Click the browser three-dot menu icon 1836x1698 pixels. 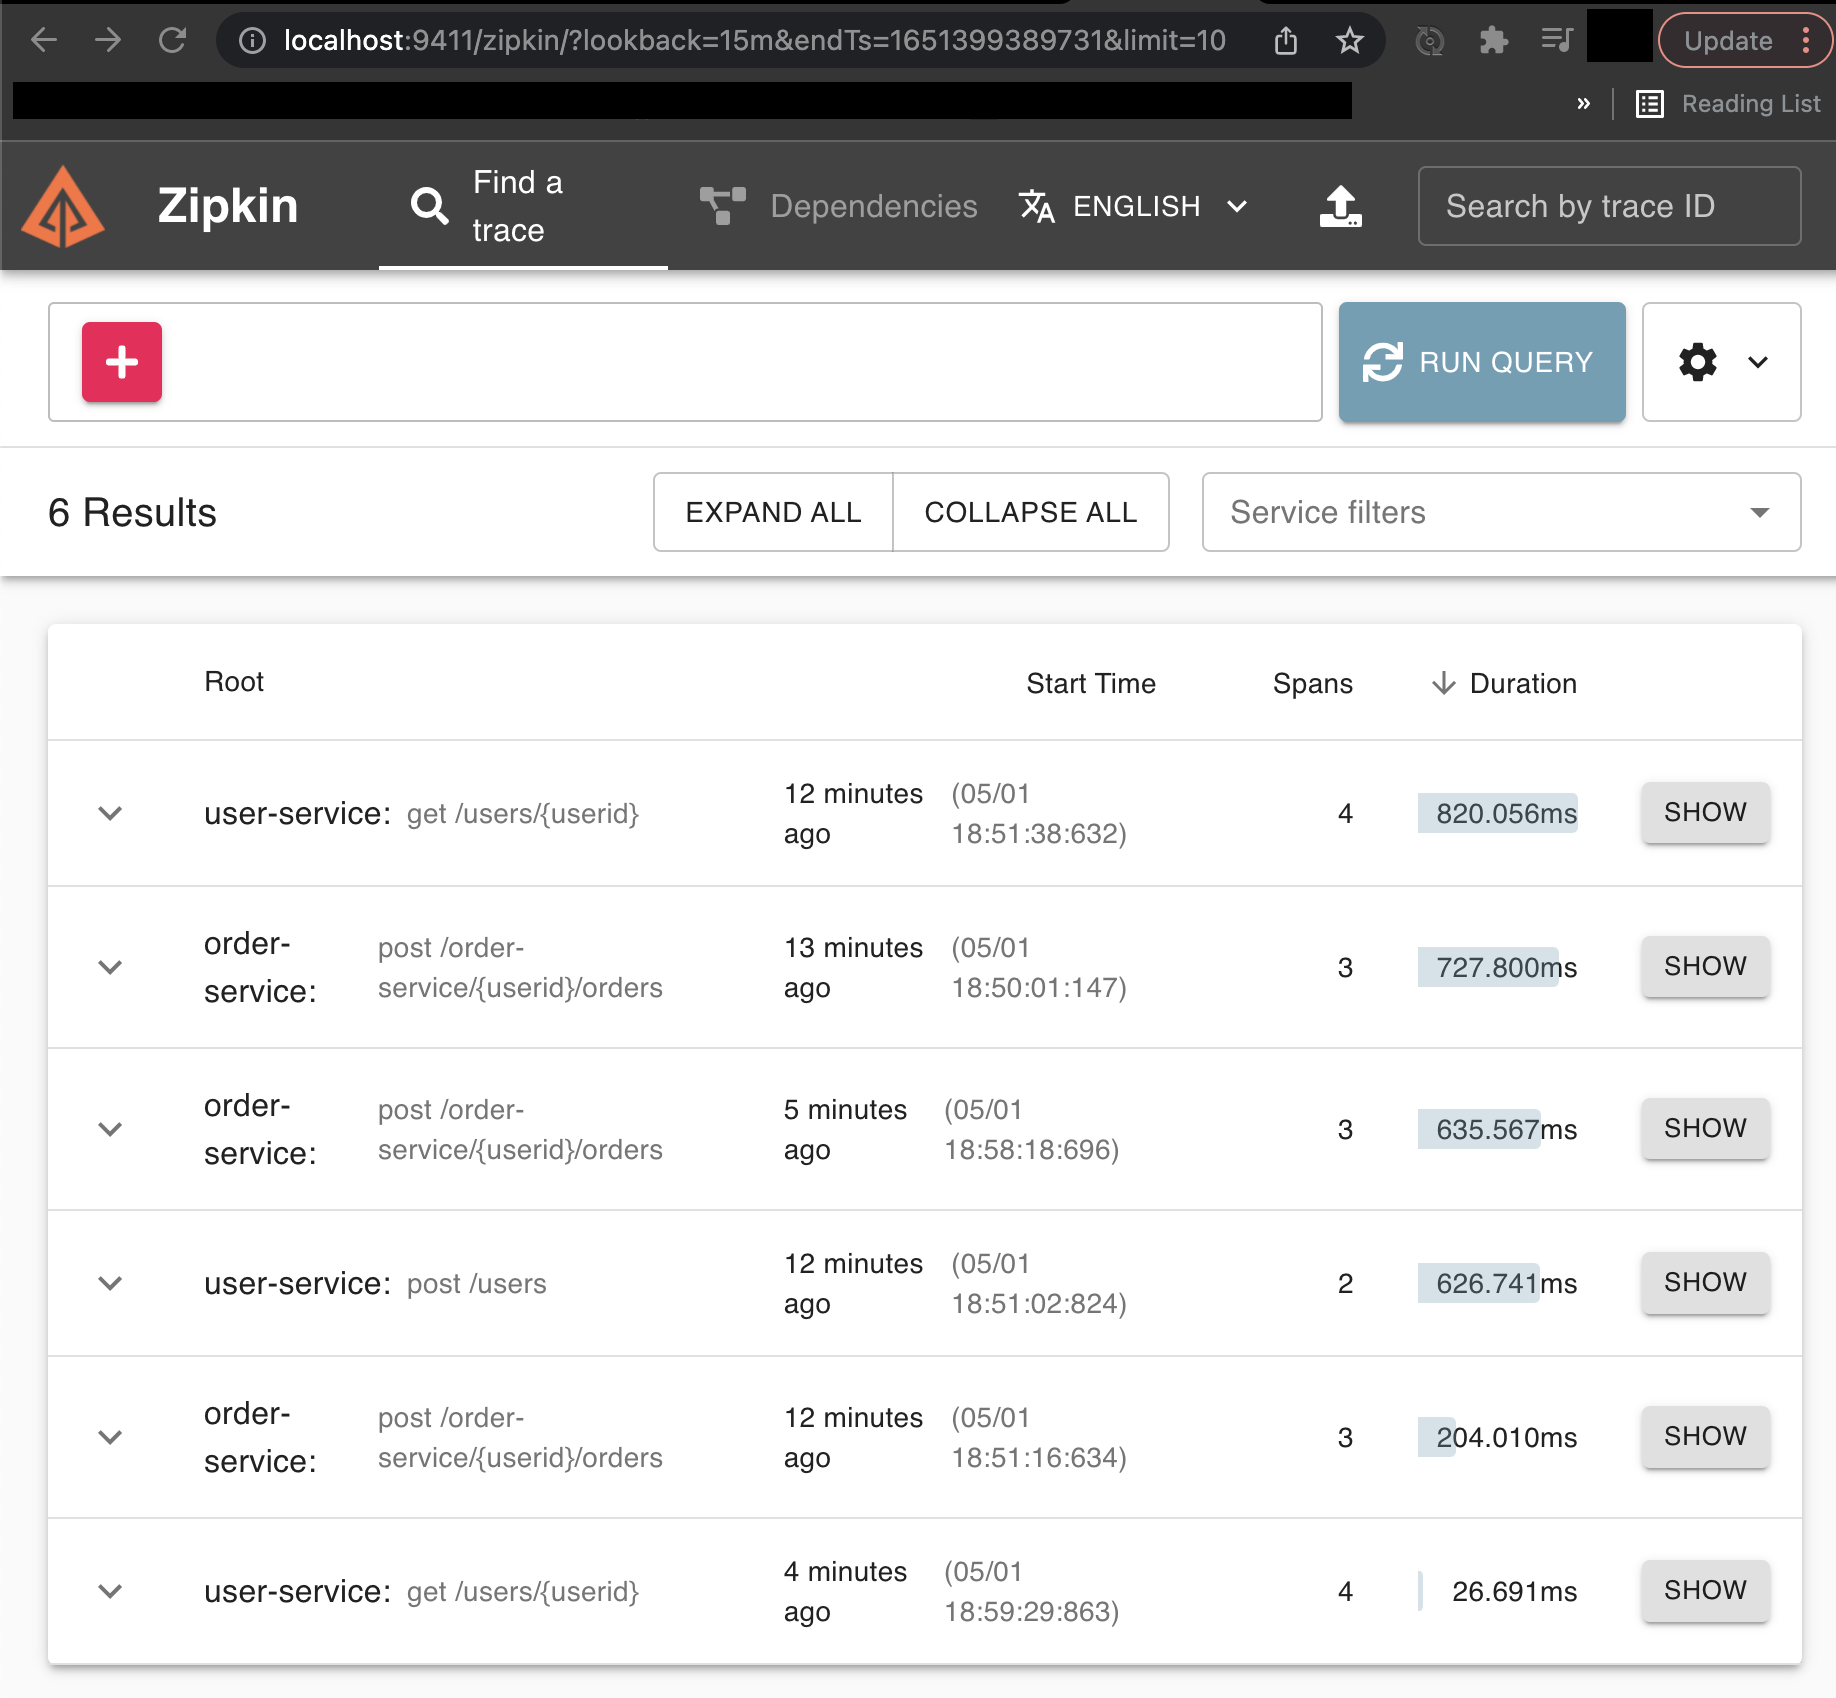tap(1806, 40)
